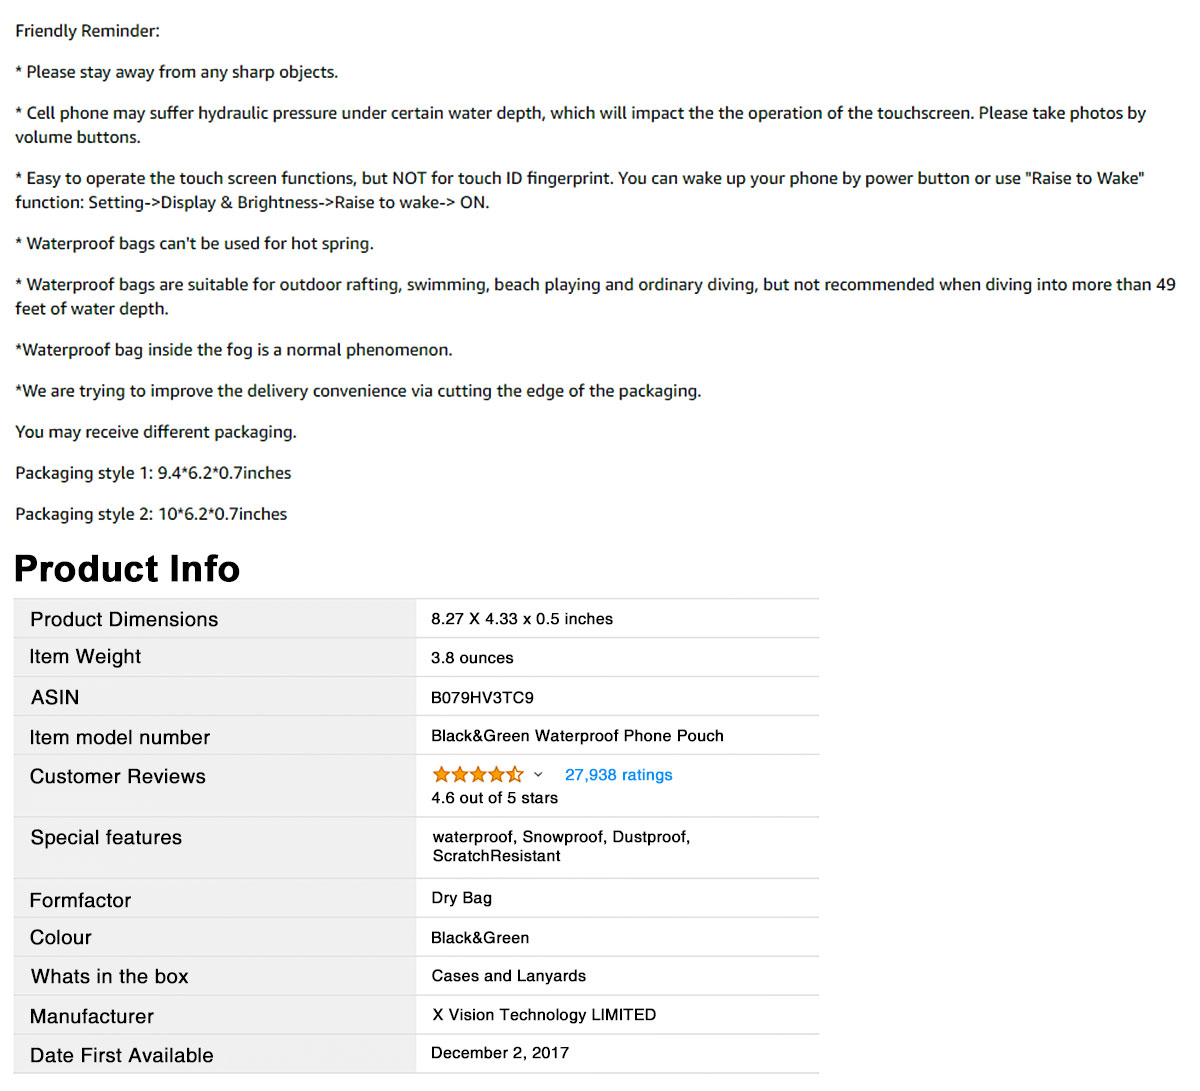Select the 3.8 ounces value

472,658
